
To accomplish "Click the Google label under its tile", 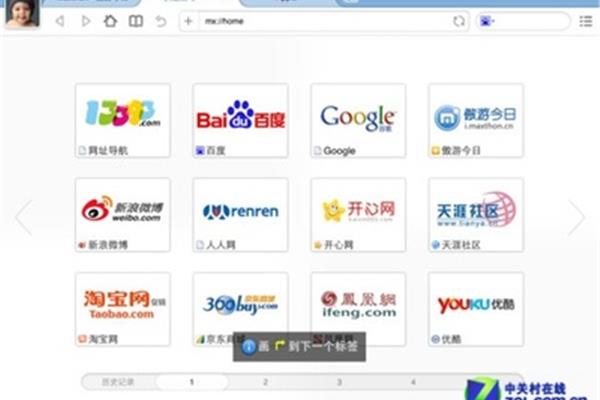I will 339,151.
